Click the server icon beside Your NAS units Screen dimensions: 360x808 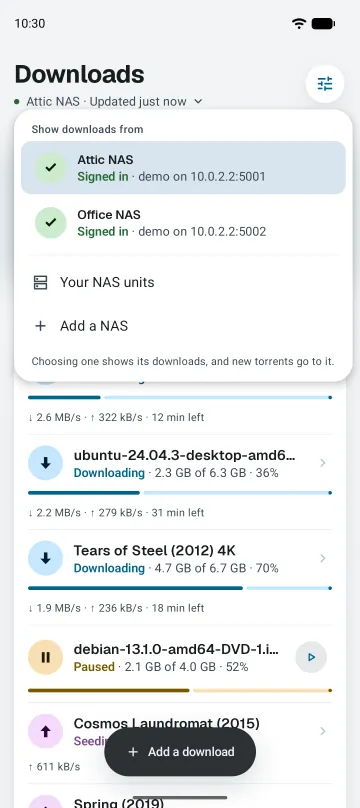click(40, 282)
